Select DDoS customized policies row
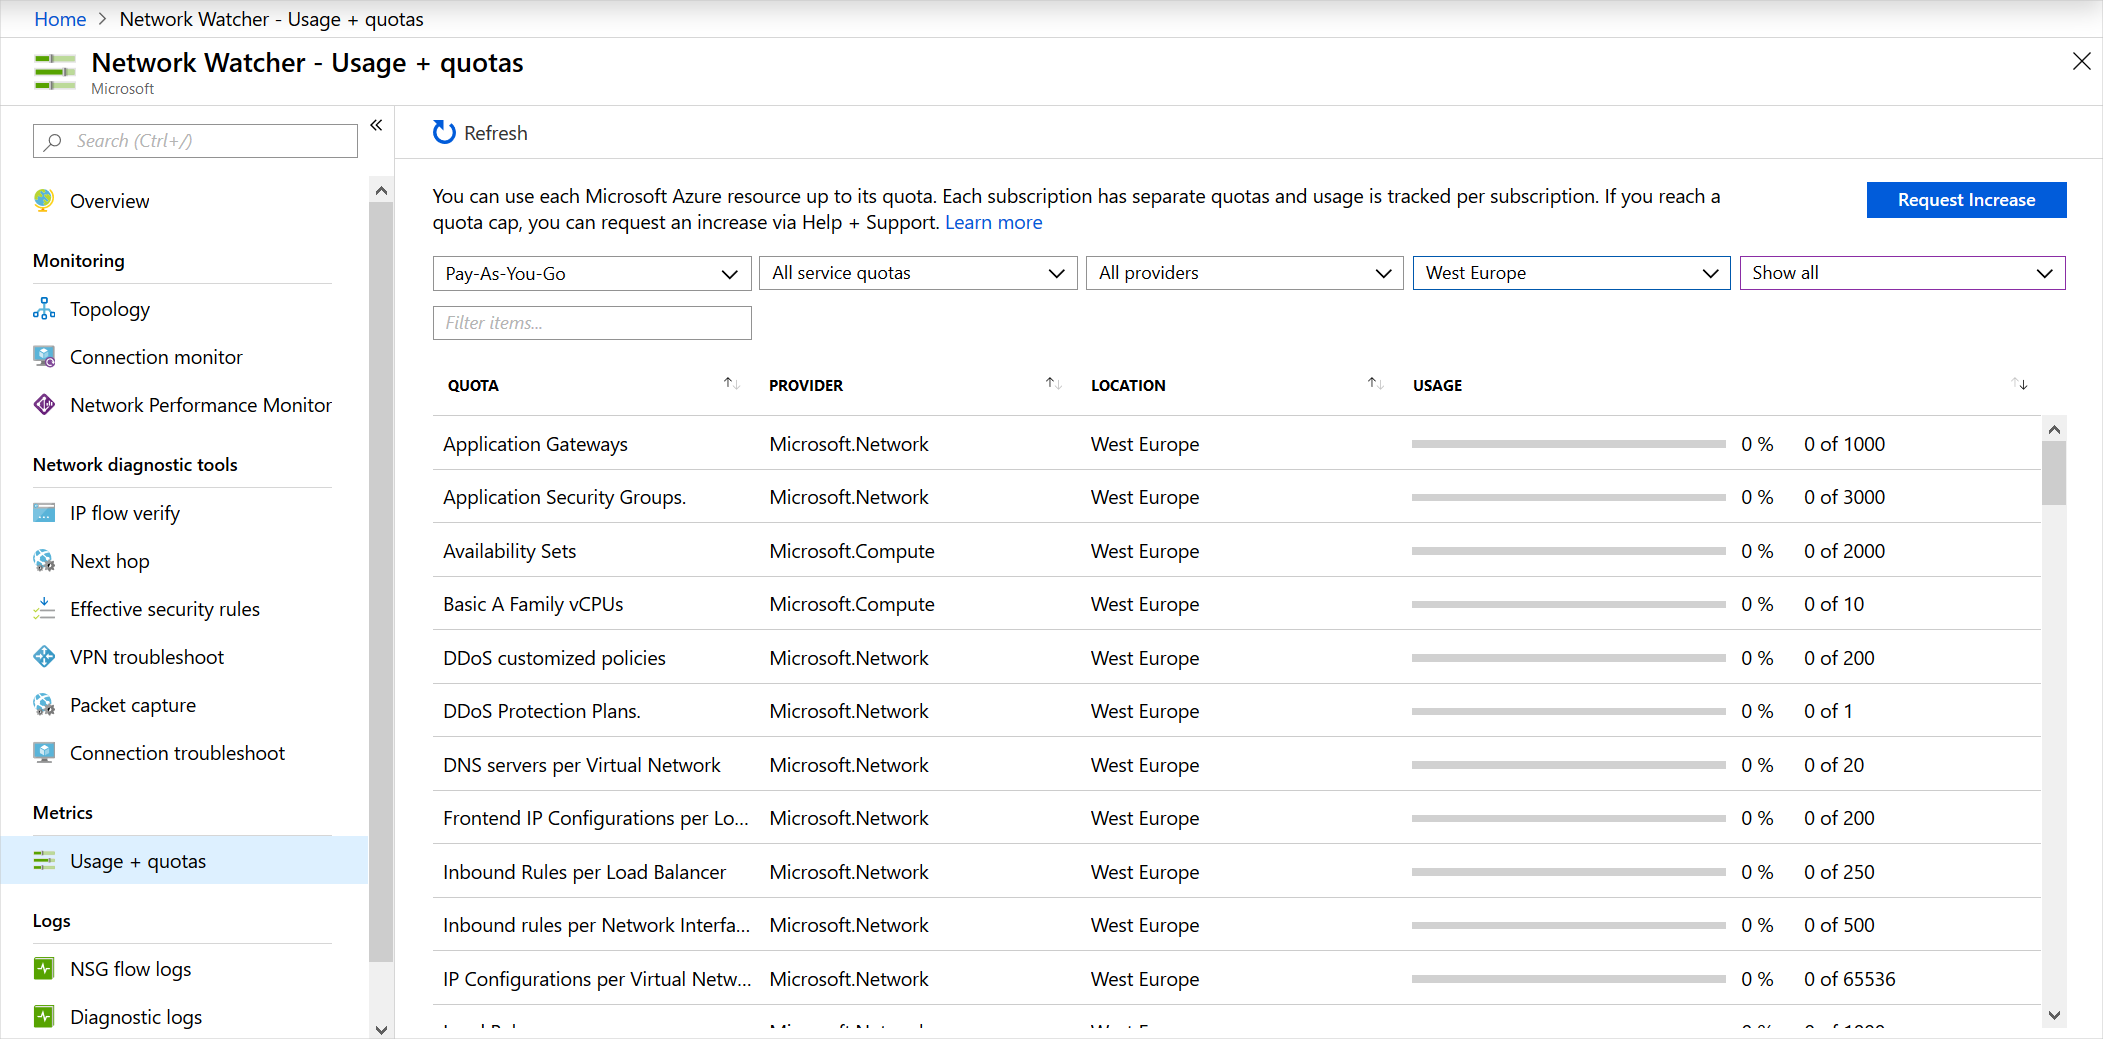Viewport: 2103px width, 1039px height. click(x=1237, y=658)
